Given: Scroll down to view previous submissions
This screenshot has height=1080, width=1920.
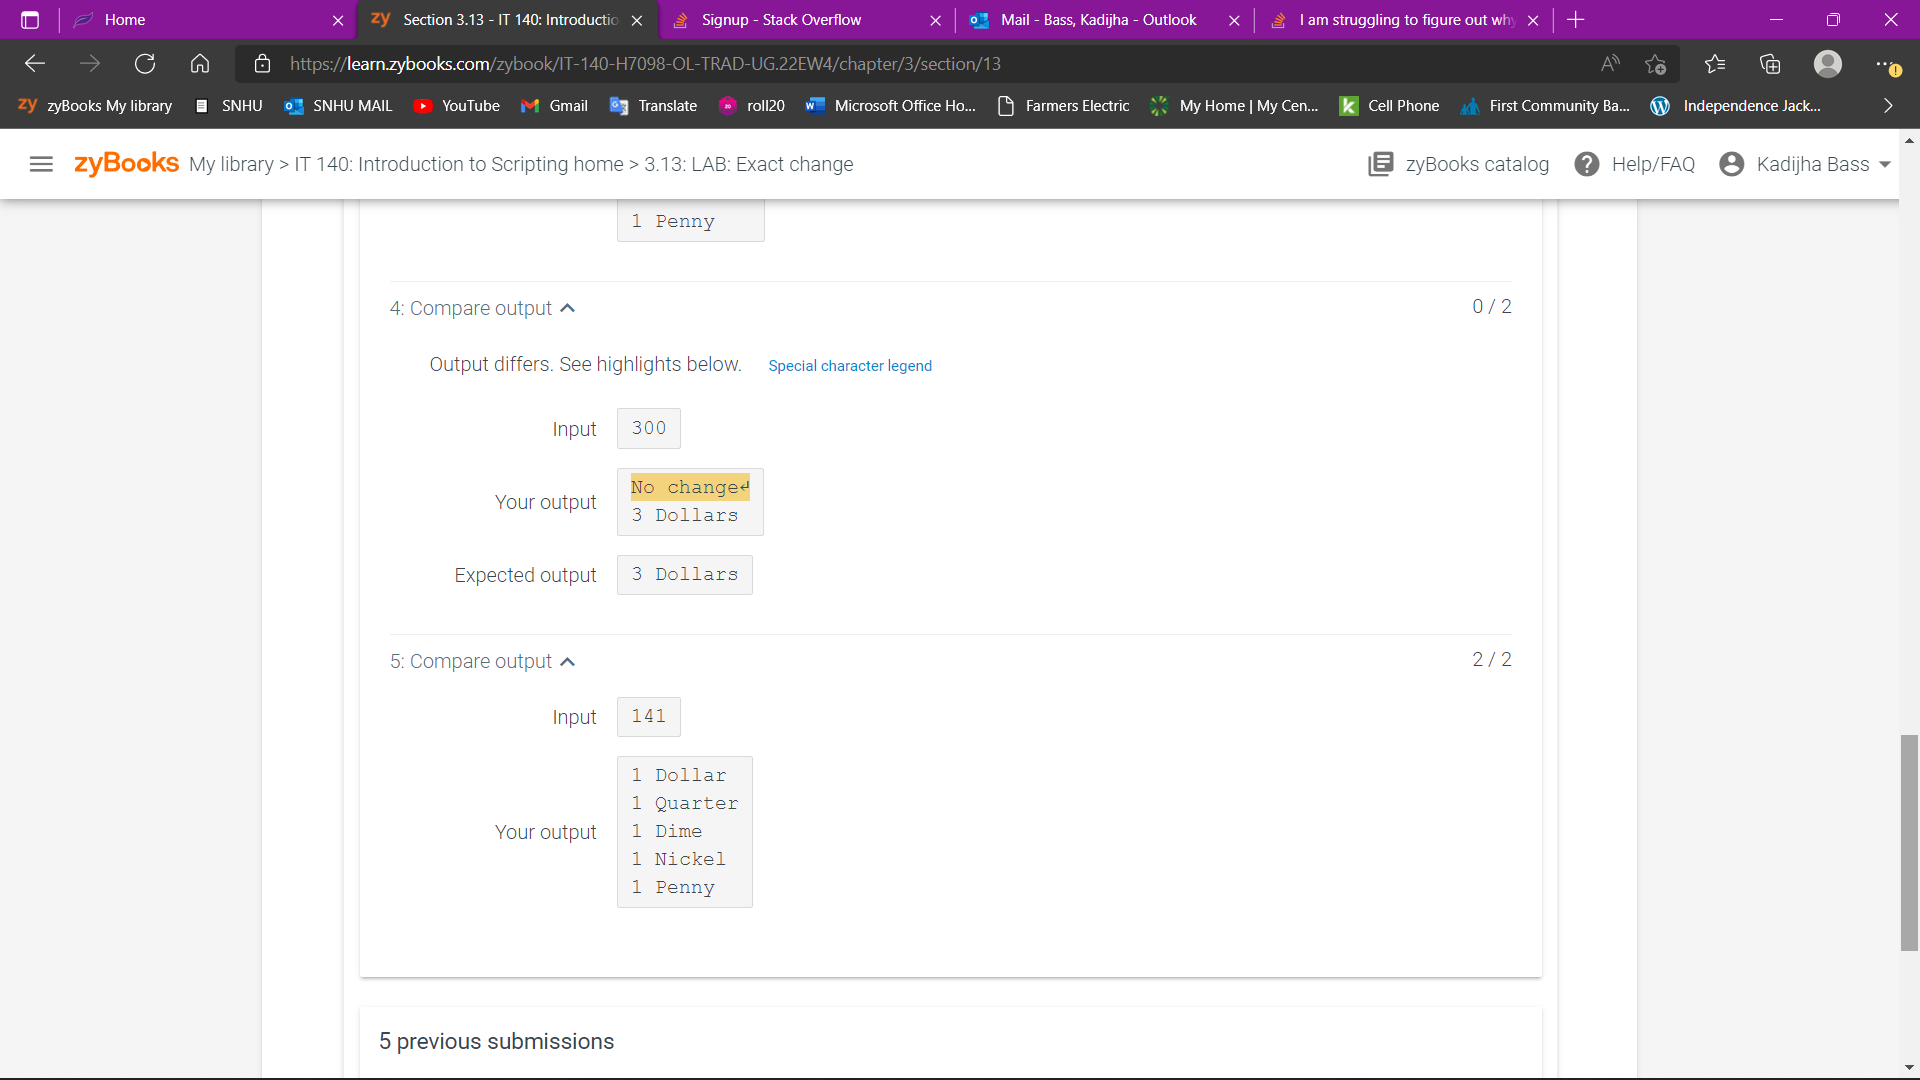Looking at the screenshot, I should [497, 1042].
